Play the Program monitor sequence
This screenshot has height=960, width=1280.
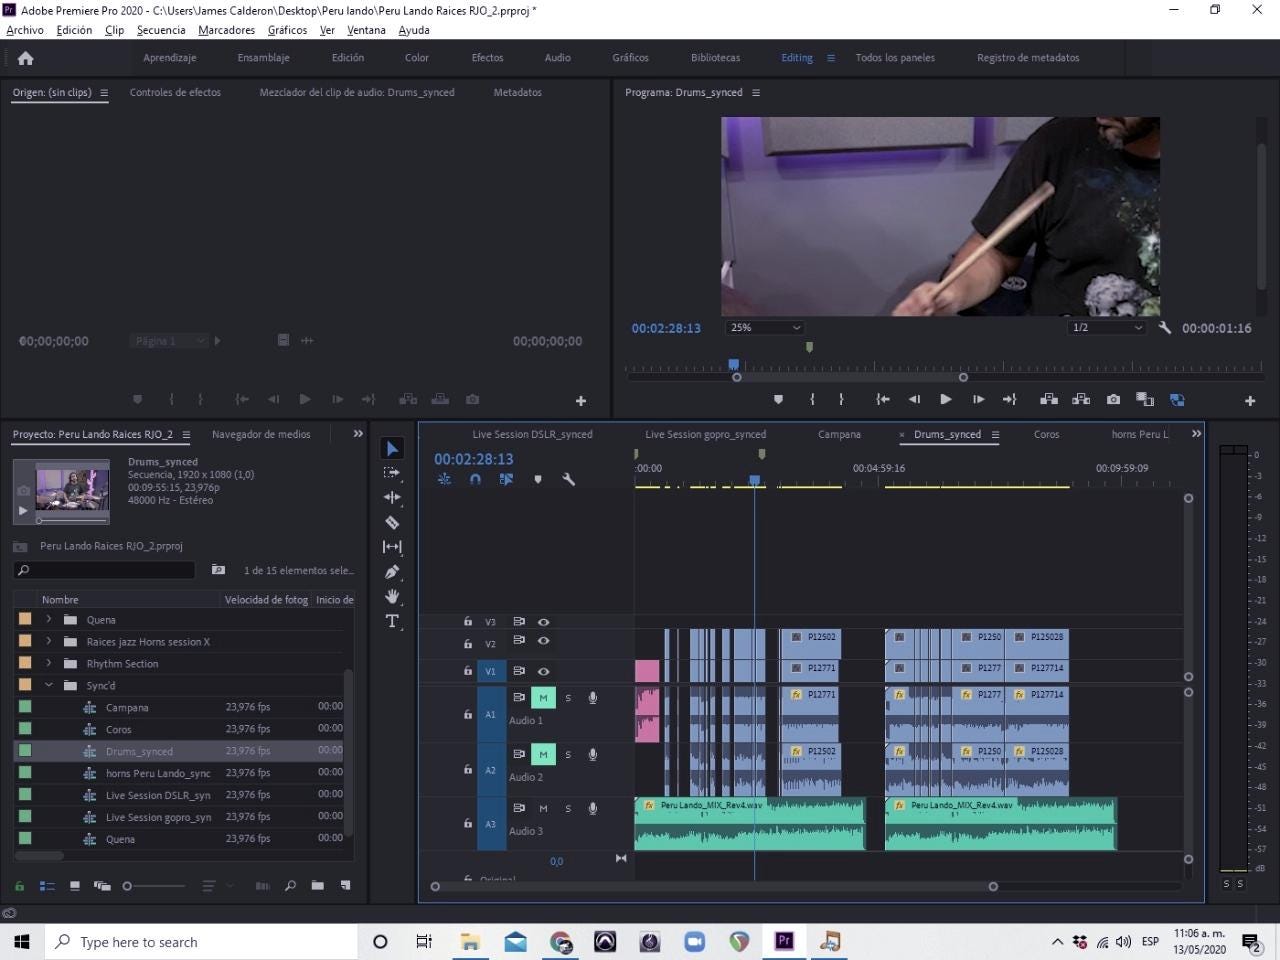[x=946, y=399]
